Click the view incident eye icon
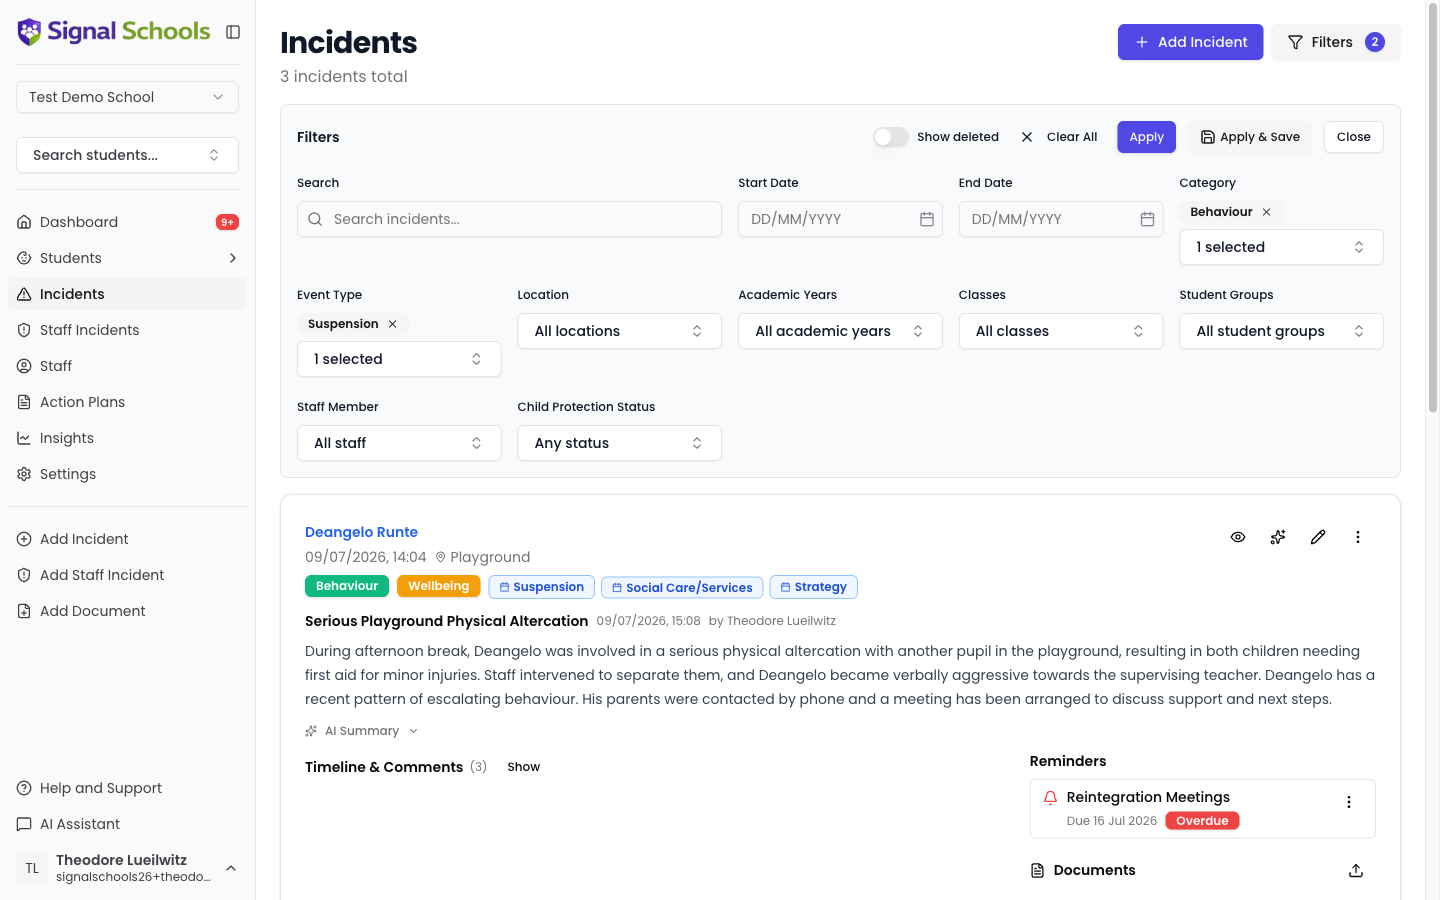 (x=1238, y=537)
